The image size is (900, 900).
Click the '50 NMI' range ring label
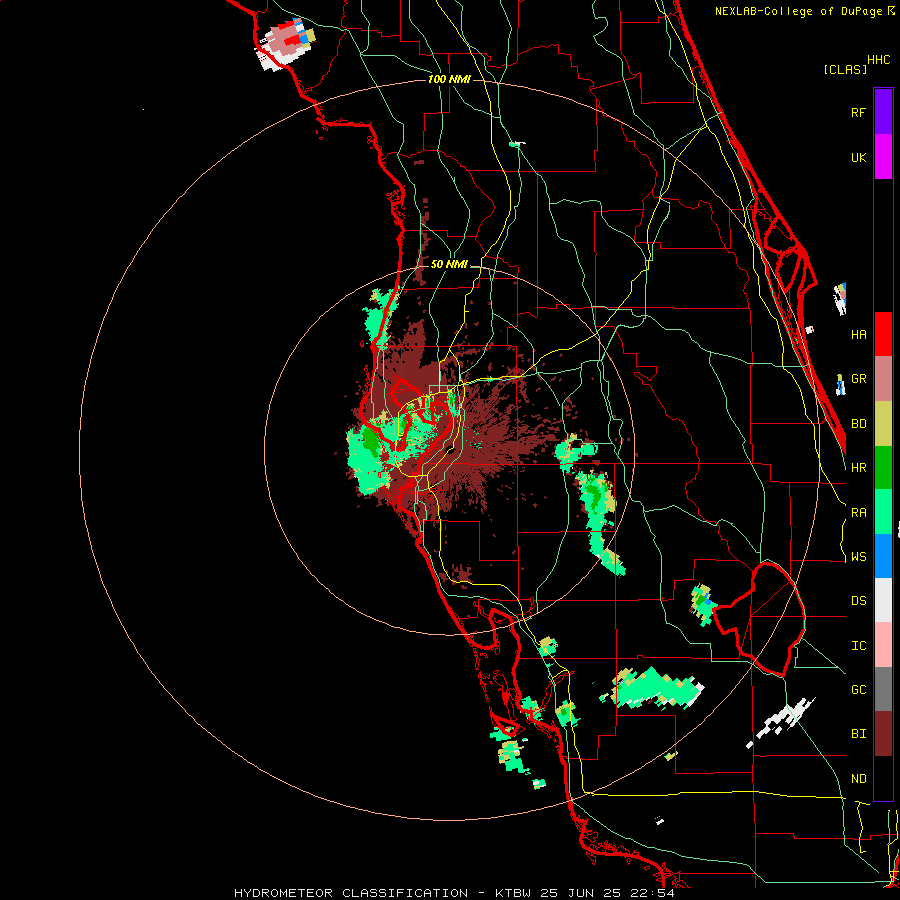point(449,265)
